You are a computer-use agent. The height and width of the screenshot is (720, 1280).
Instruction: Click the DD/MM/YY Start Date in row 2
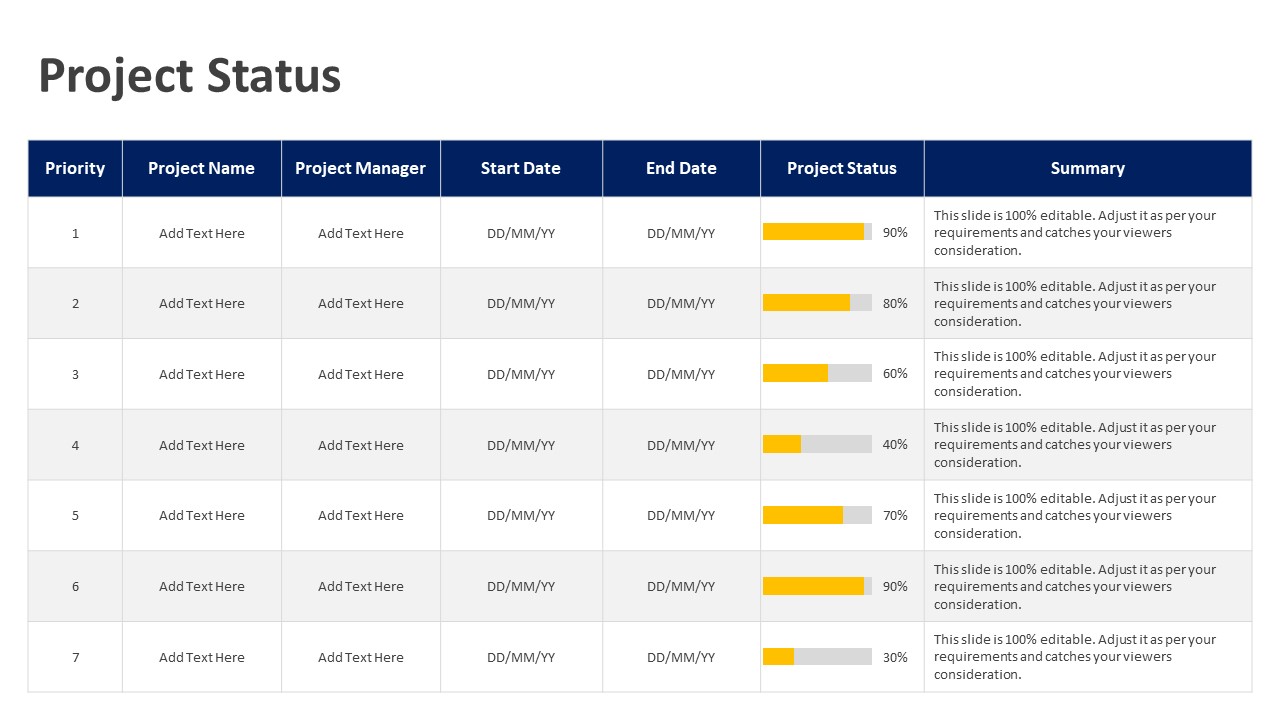click(521, 303)
